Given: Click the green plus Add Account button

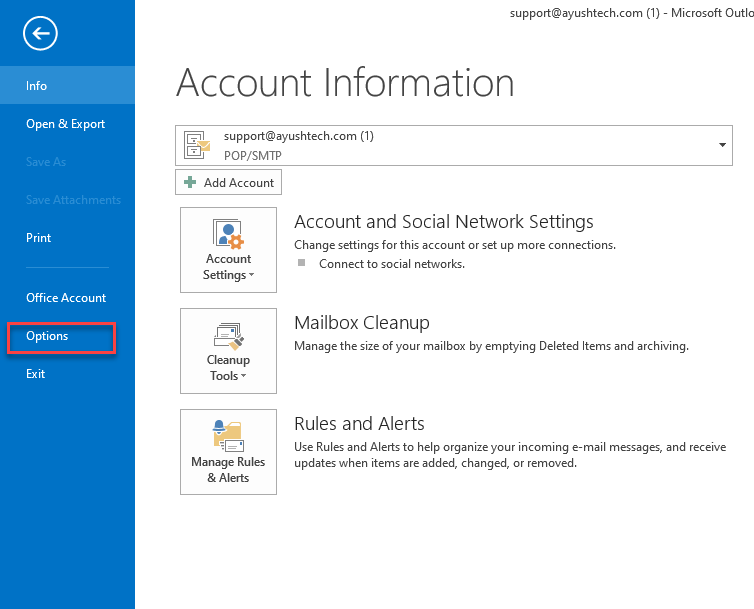Looking at the screenshot, I should [x=228, y=182].
